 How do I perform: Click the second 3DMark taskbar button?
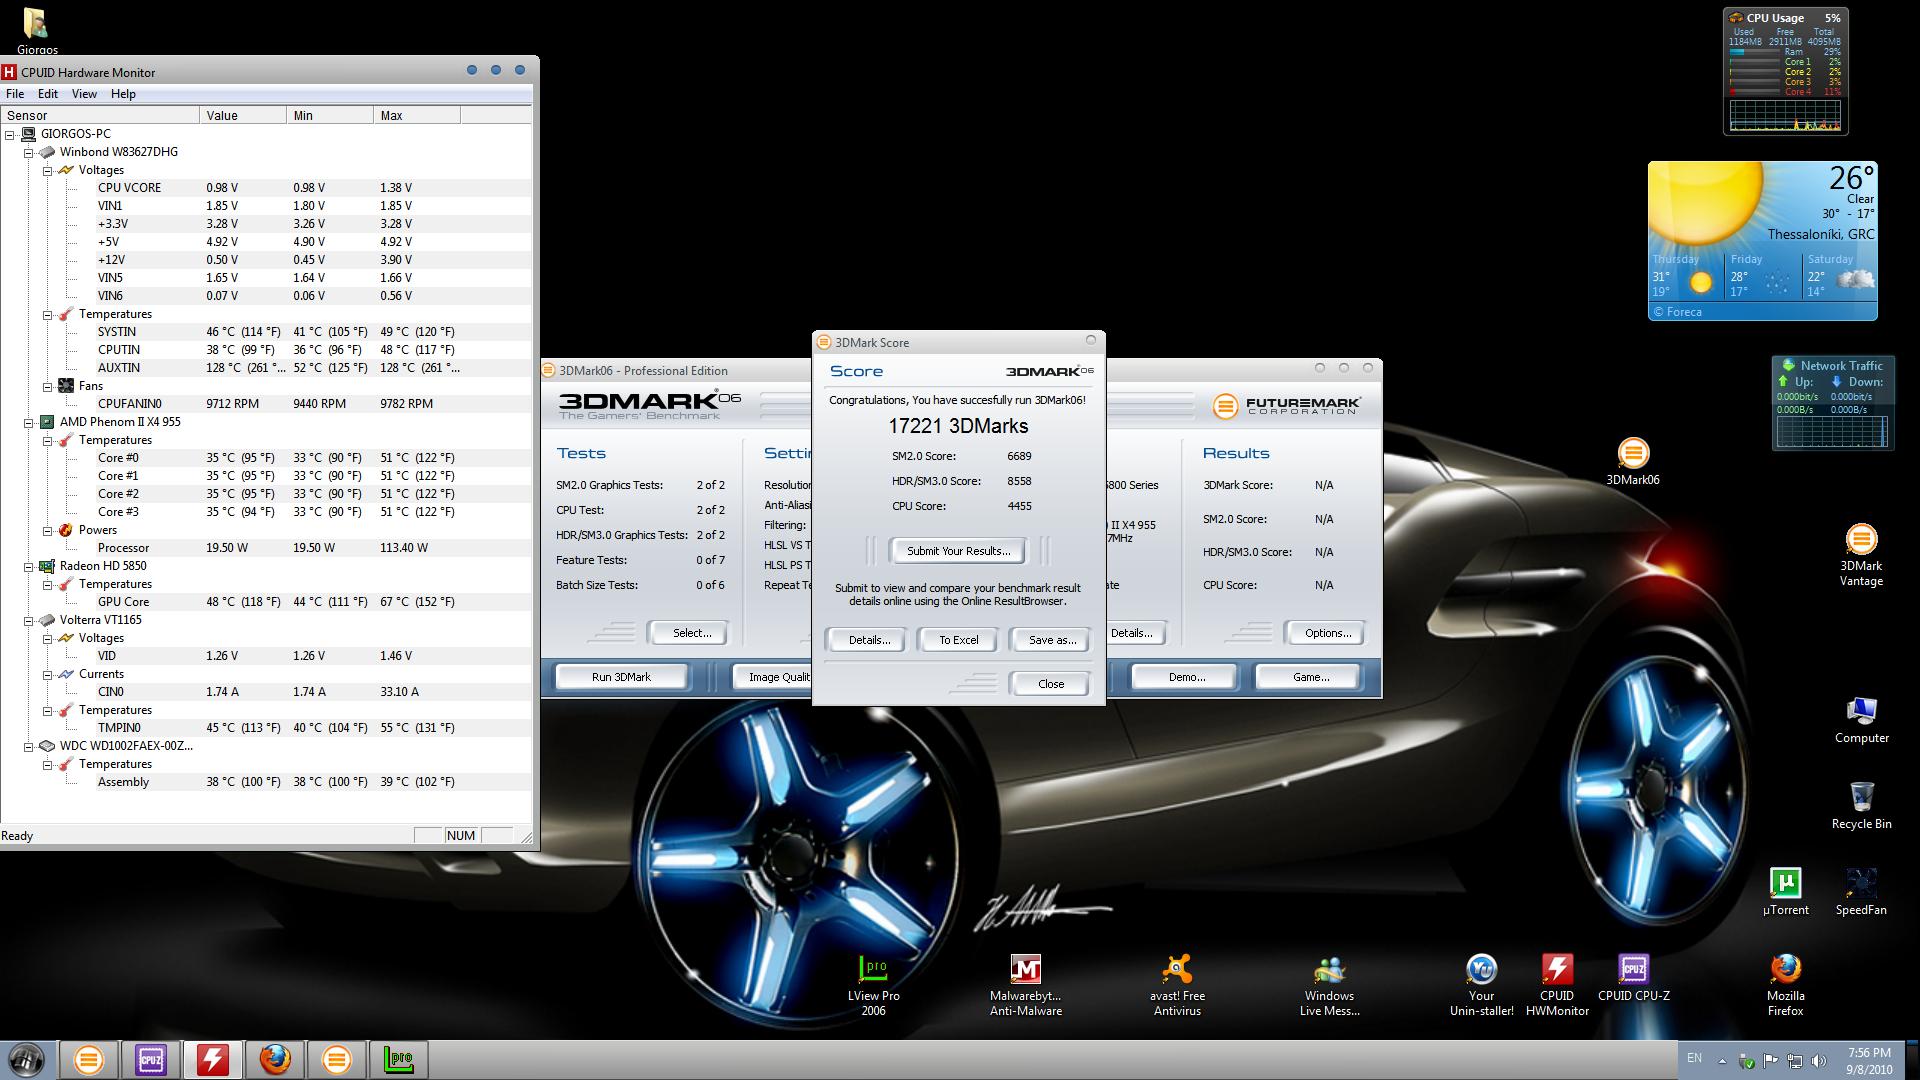[x=337, y=1059]
